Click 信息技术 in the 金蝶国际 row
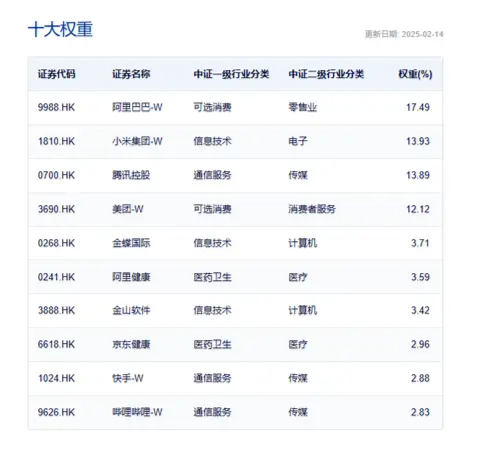Image resolution: width=480 pixels, height=449 pixels. click(212, 243)
